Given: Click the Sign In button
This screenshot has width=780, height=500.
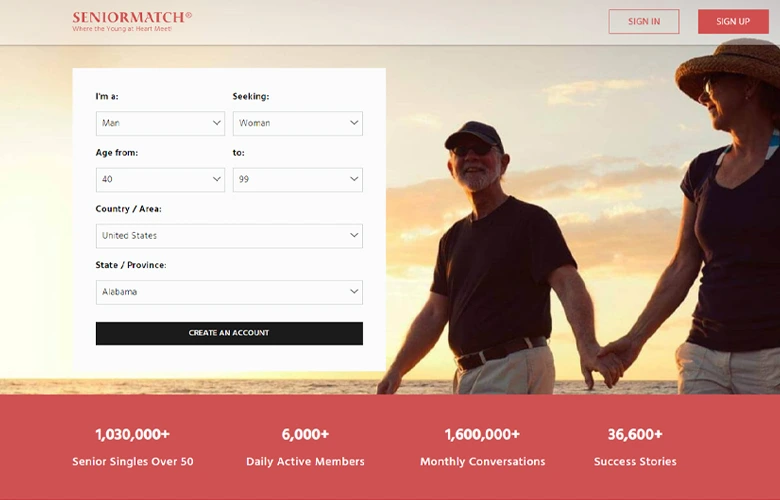Looking at the screenshot, I should pyautogui.click(x=644, y=21).
